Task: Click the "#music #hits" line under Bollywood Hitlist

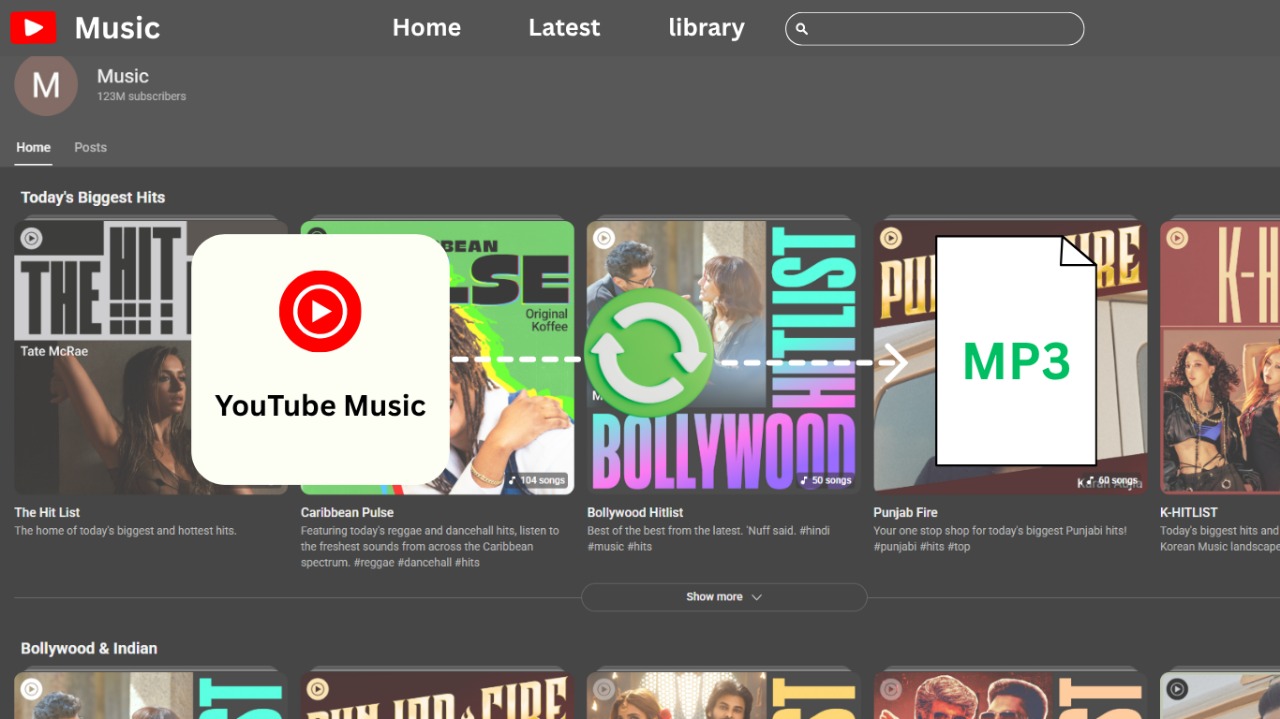Action: (x=619, y=547)
